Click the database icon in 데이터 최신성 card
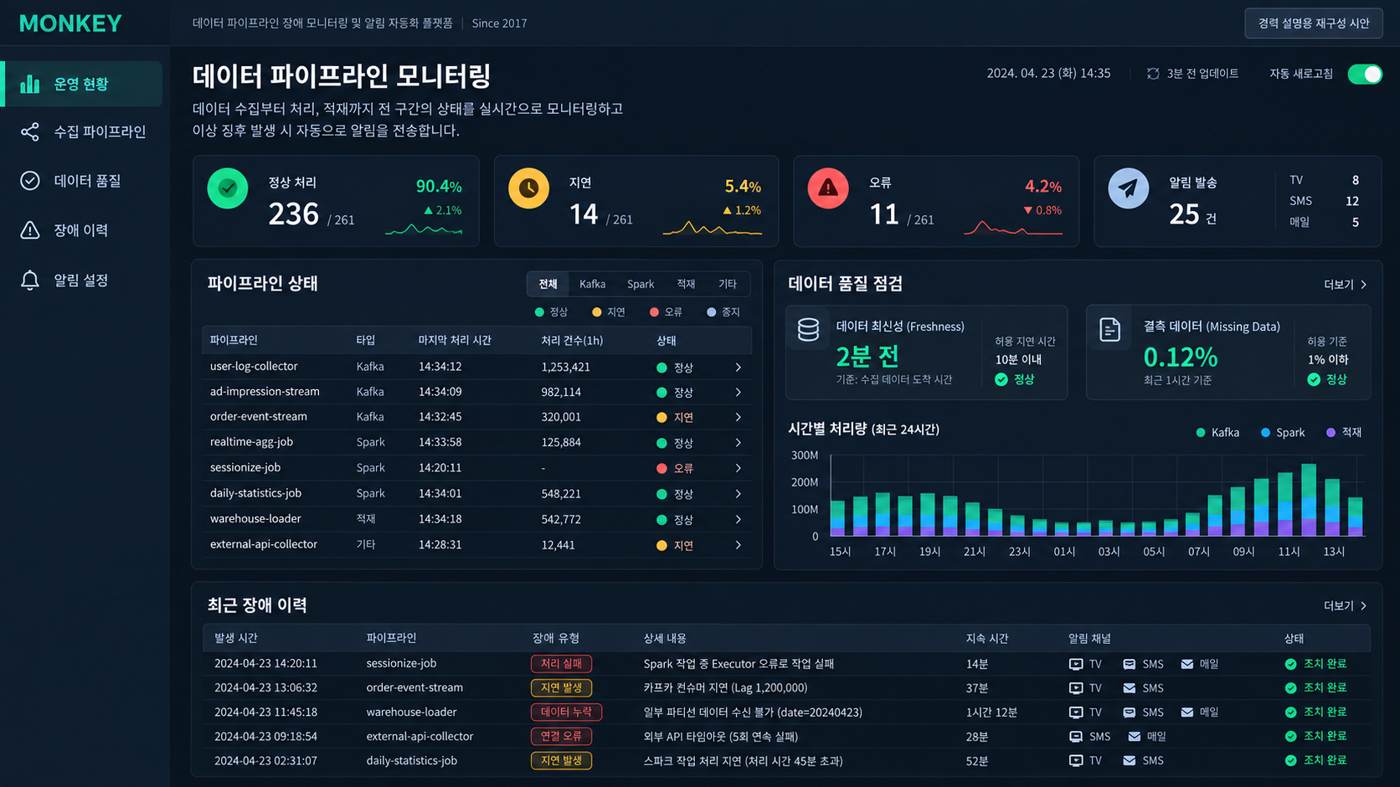Viewport: 1400px width, 787px height. (808, 329)
